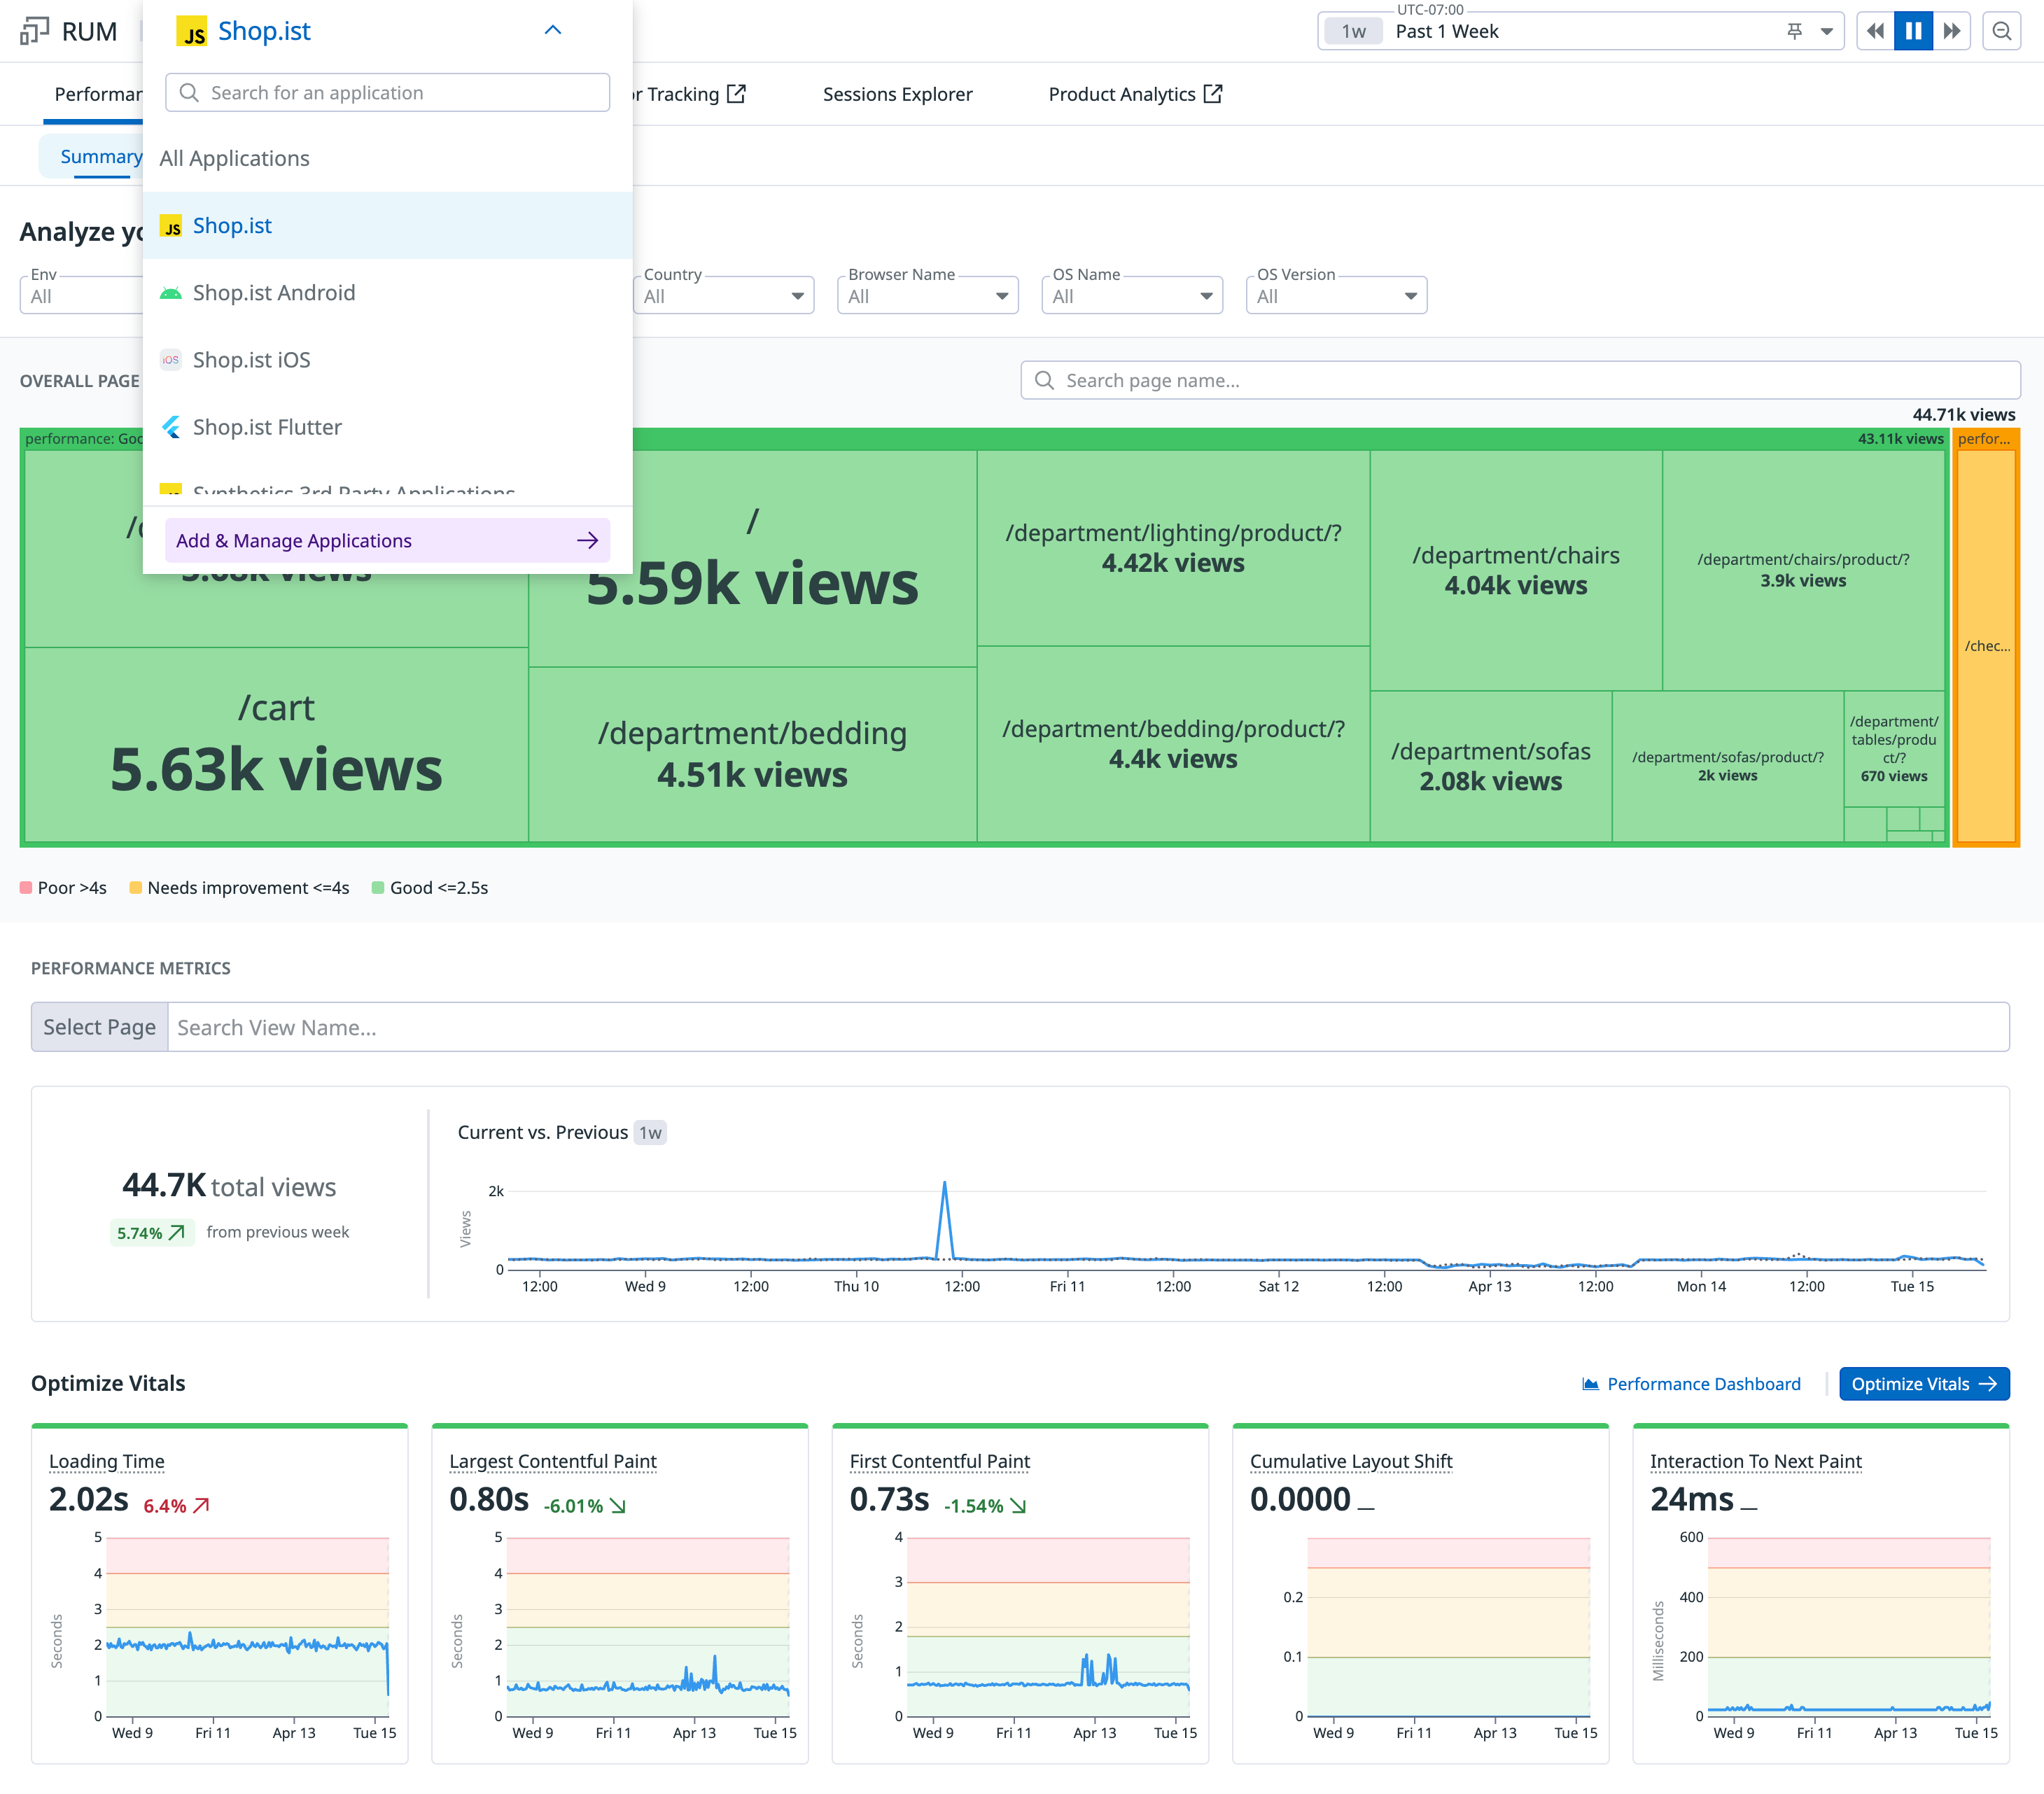Image resolution: width=2044 pixels, height=1794 pixels.
Task: Click the rewind time range button
Action: click(1875, 31)
